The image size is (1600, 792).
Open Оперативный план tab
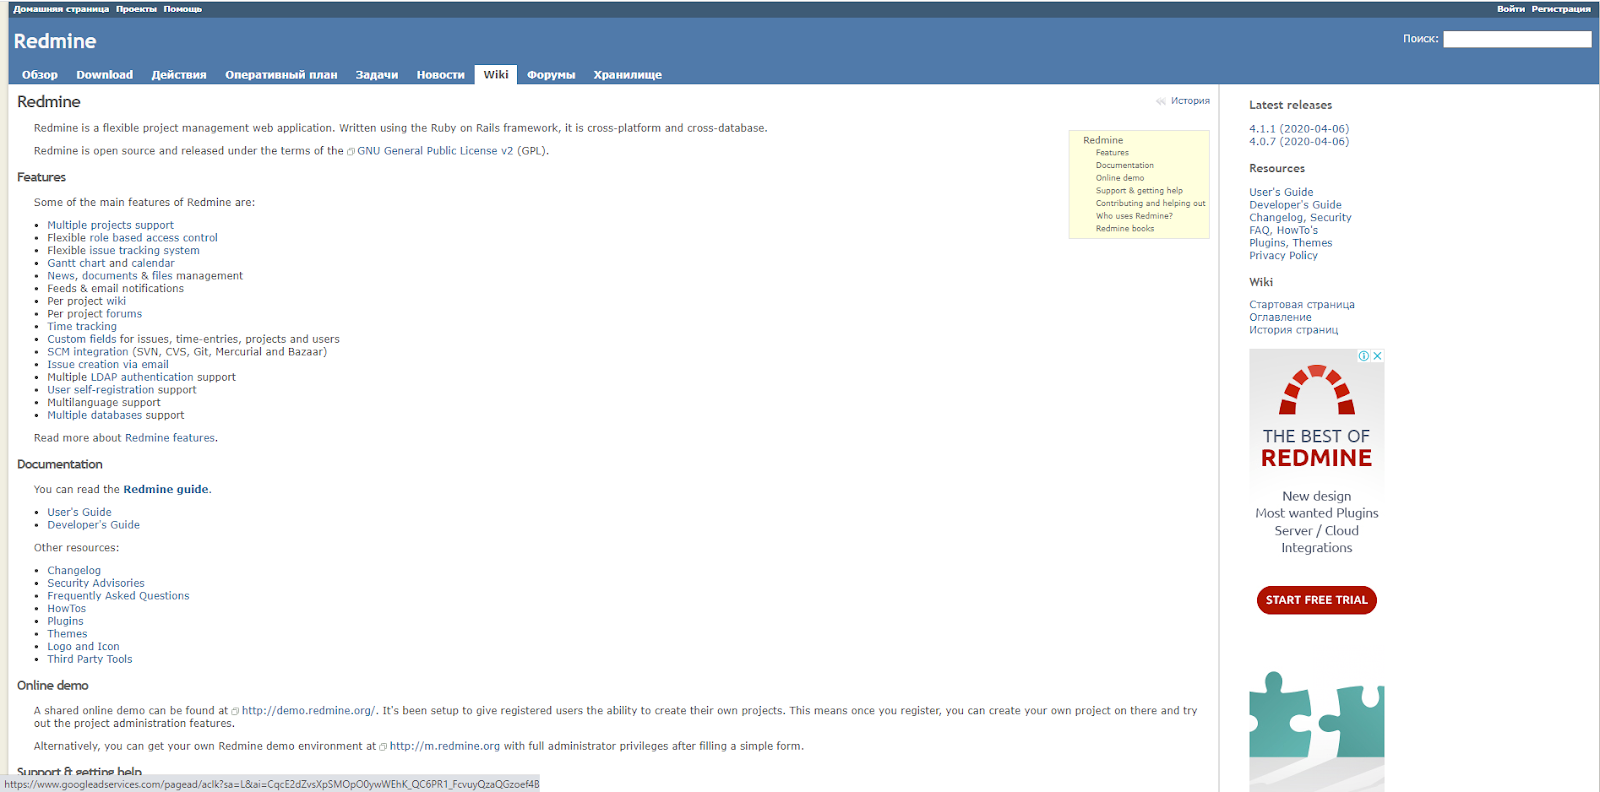[x=281, y=75]
